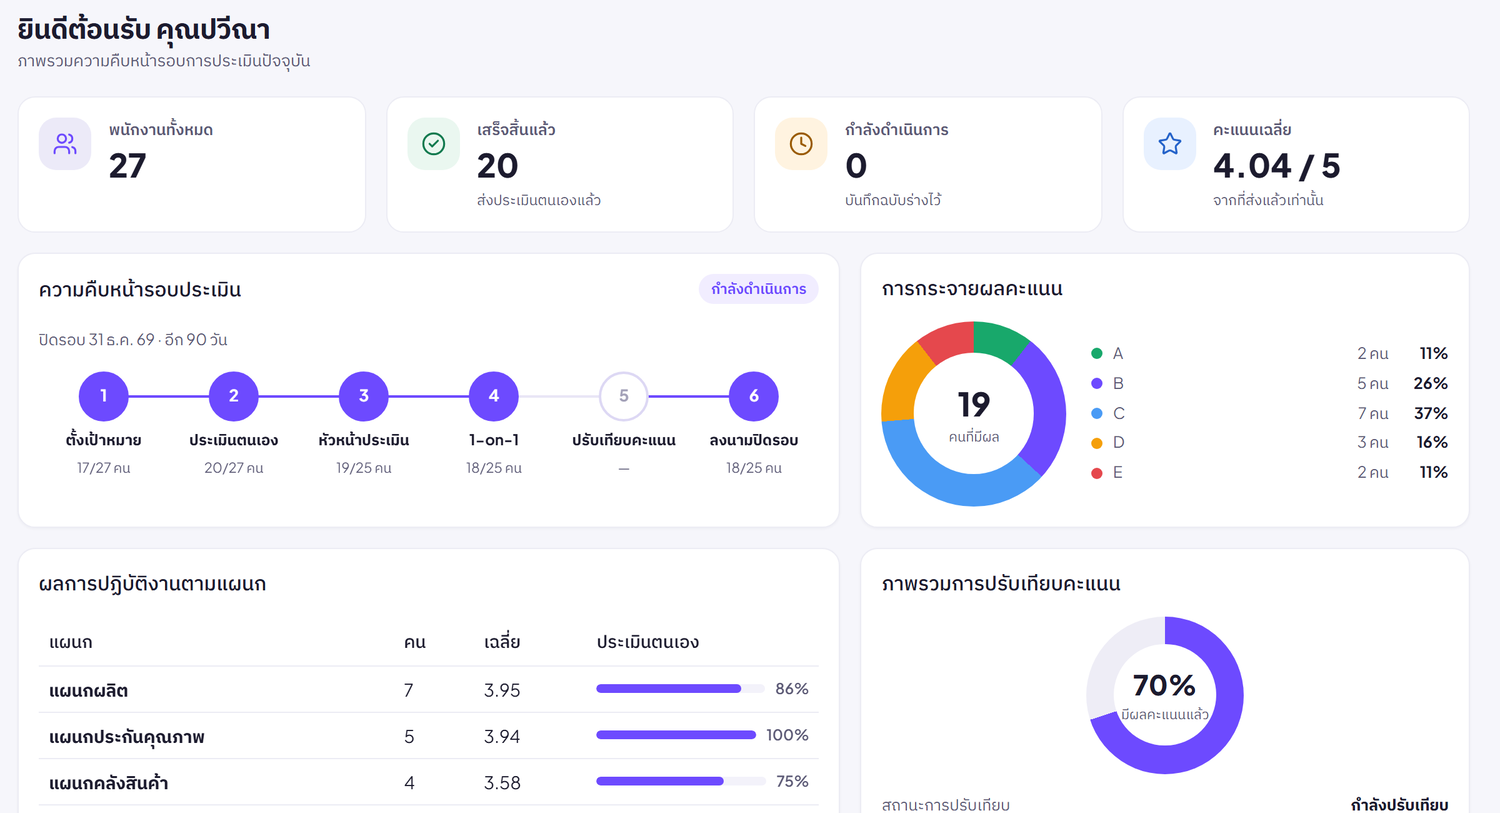The height and width of the screenshot is (813, 1500).
Task: Select the แผนกผลิต row name
Action: tap(88, 690)
